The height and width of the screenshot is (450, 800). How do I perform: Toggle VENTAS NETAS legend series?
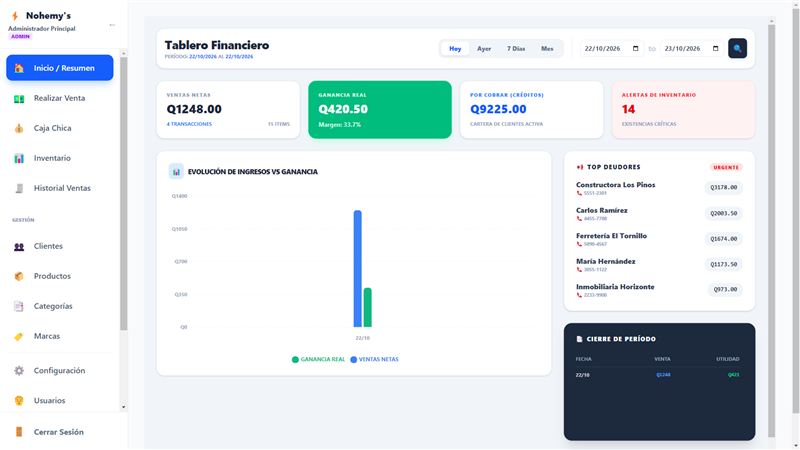(x=374, y=360)
